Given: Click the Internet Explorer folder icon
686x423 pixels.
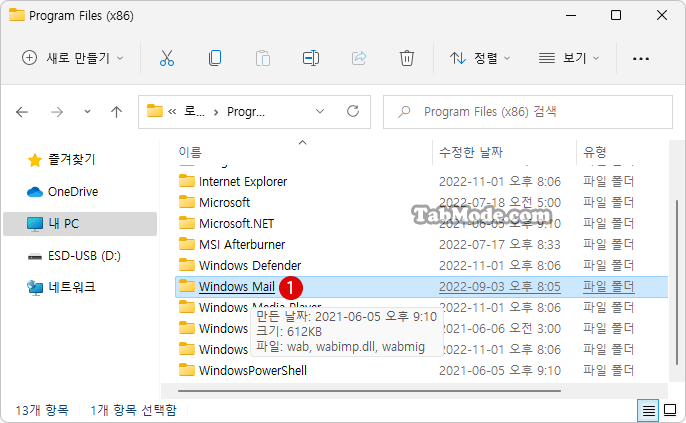Looking at the screenshot, I should (x=187, y=181).
